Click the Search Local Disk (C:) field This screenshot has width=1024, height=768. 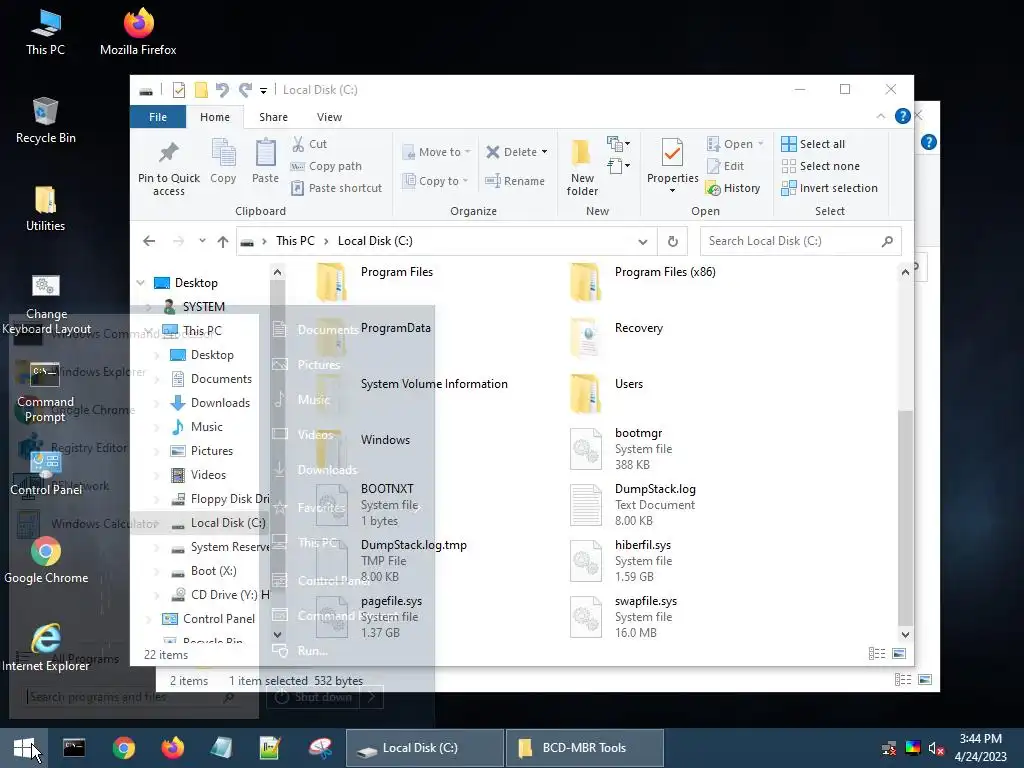(x=800, y=241)
